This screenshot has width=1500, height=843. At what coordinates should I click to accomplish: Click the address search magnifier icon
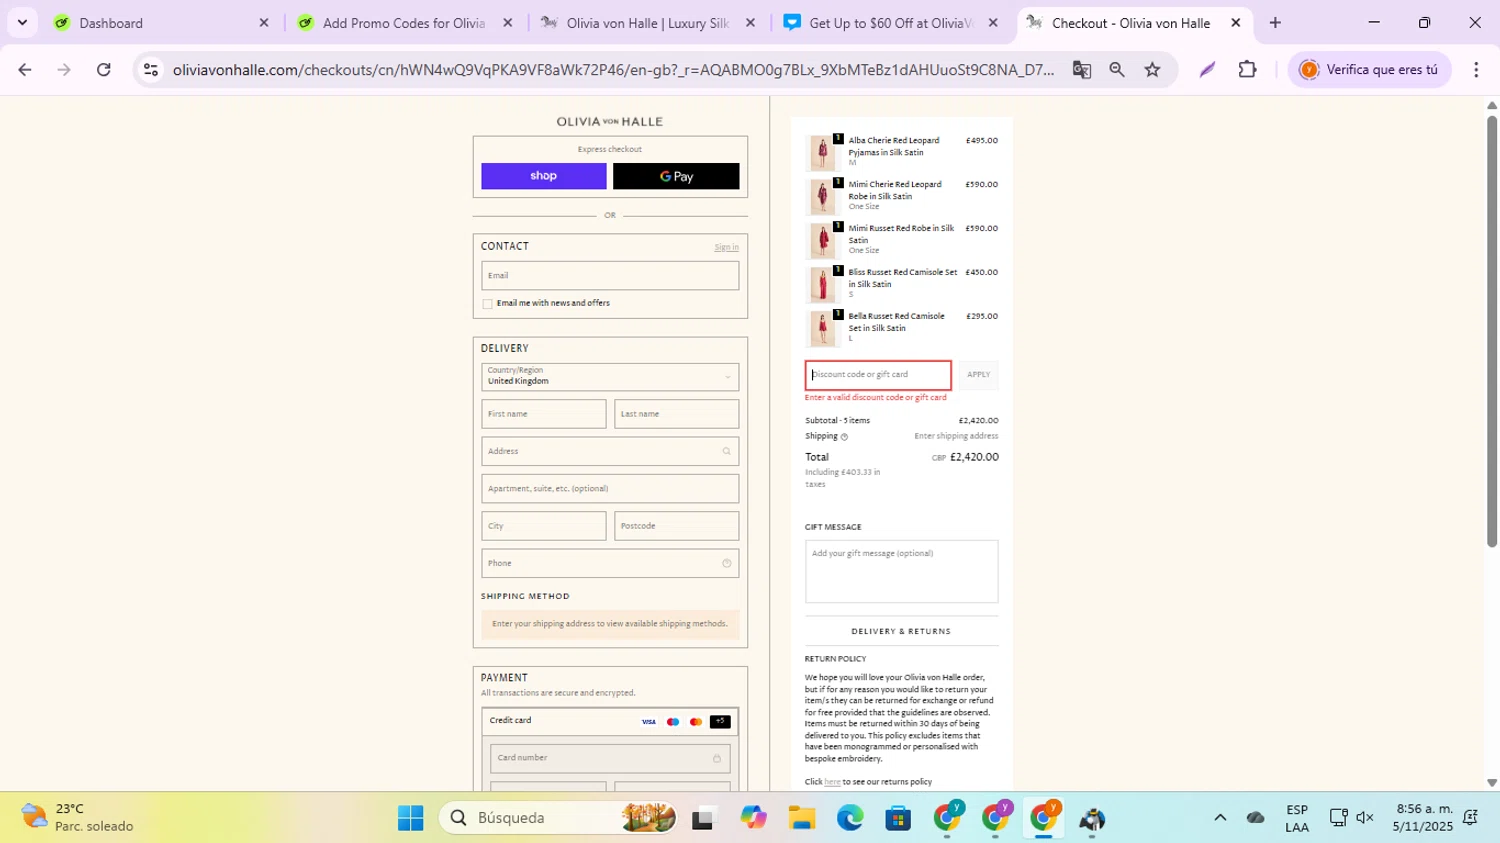[727, 451]
